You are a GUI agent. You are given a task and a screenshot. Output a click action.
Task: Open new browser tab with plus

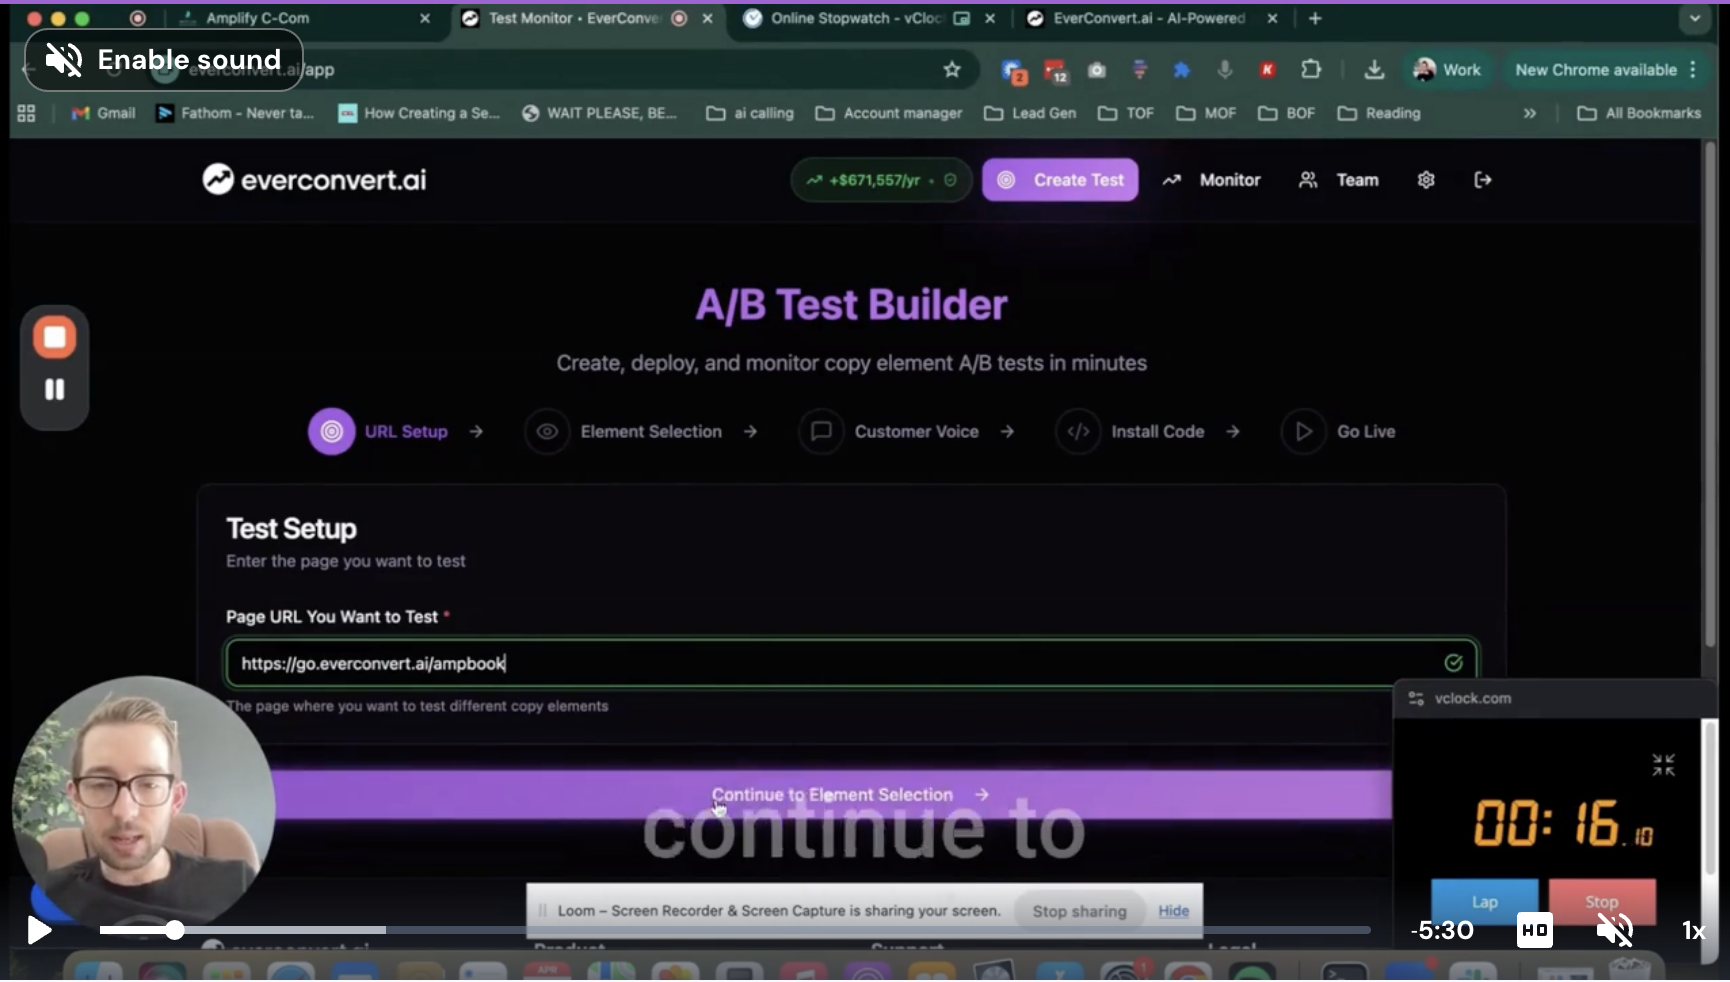point(1315,18)
